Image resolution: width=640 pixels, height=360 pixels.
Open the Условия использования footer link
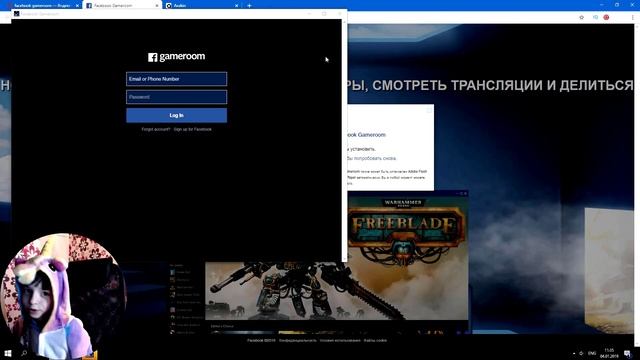pyautogui.click(x=340, y=340)
